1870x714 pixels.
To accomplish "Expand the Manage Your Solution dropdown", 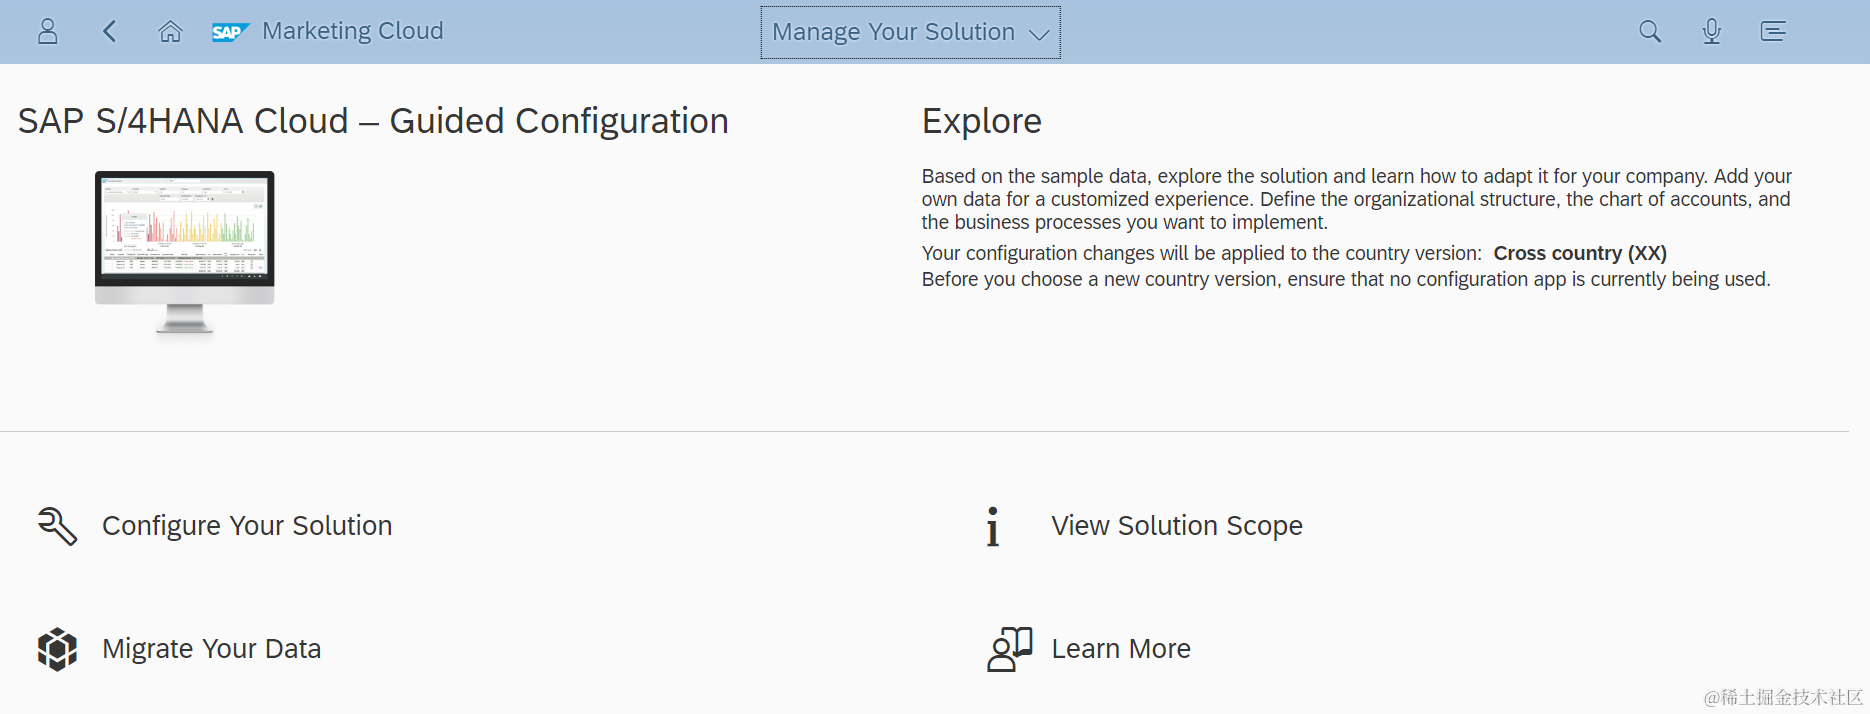I will [x=910, y=32].
